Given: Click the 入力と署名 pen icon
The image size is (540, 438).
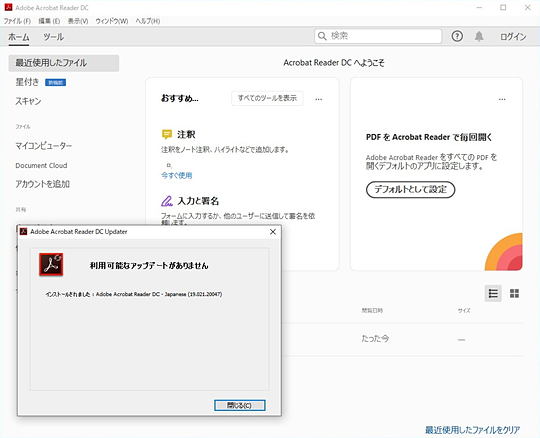Looking at the screenshot, I should click(167, 201).
